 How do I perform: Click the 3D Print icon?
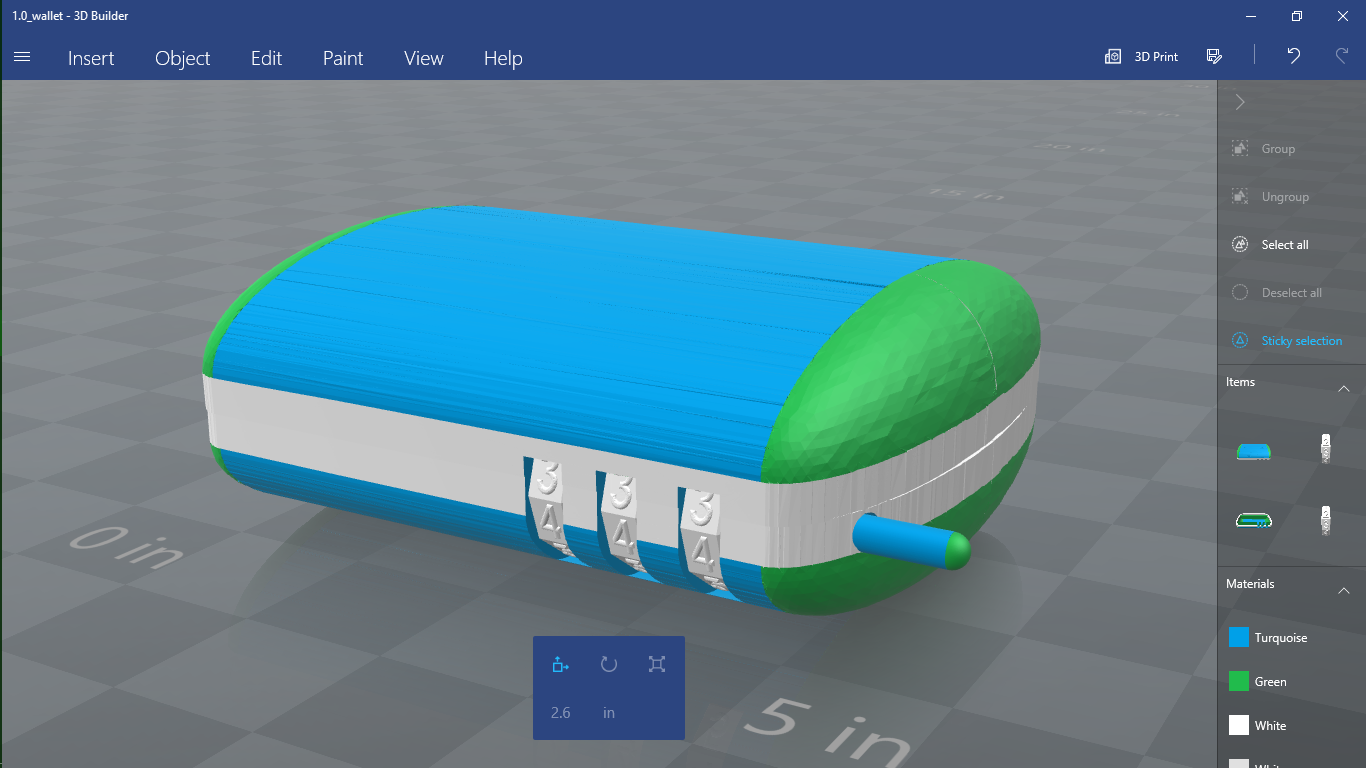coord(1113,57)
